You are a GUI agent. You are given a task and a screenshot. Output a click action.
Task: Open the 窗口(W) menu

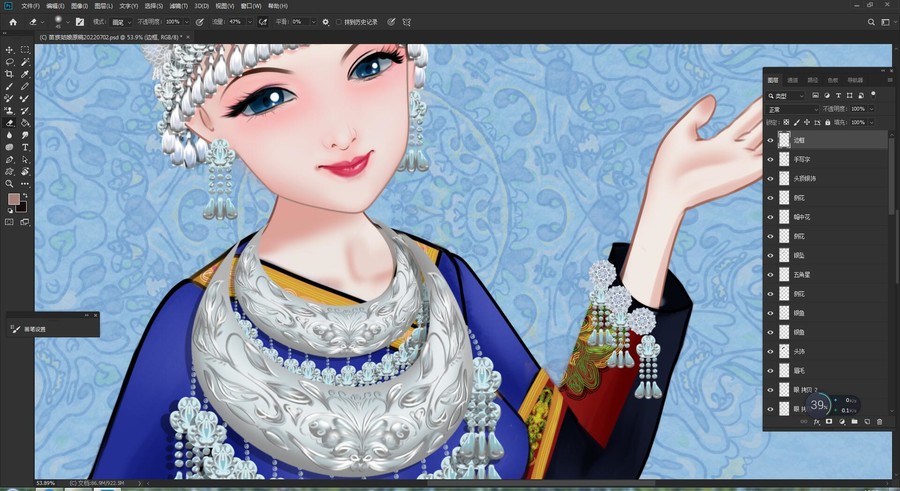coord(251,6)
